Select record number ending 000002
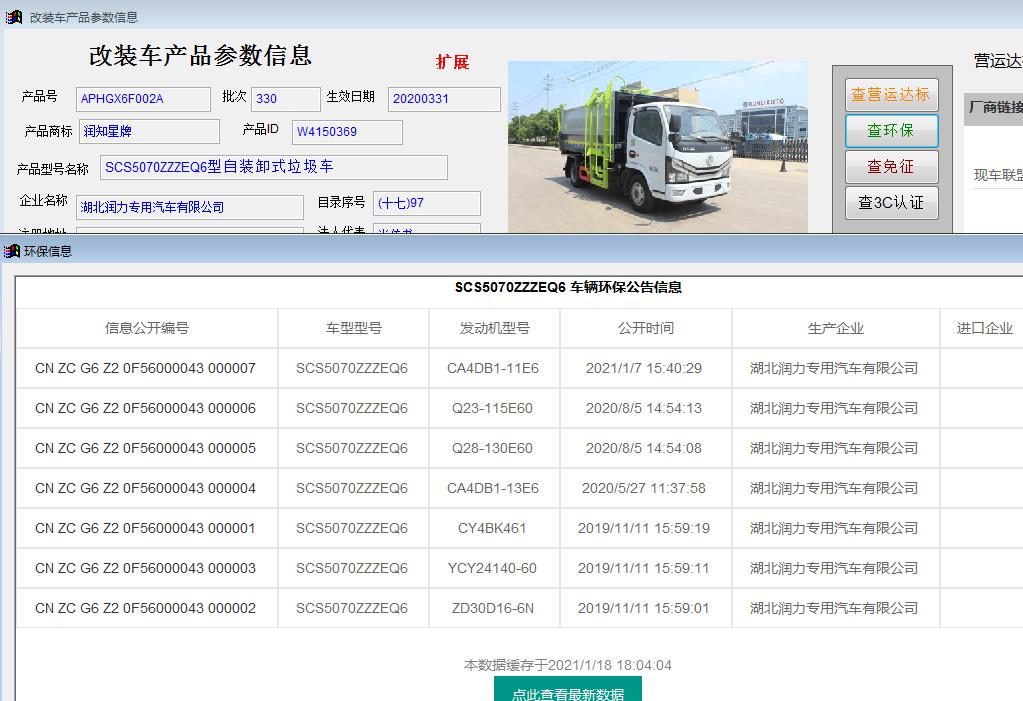The width and height of the screenshot is (1023, 701). pos(145,608)
